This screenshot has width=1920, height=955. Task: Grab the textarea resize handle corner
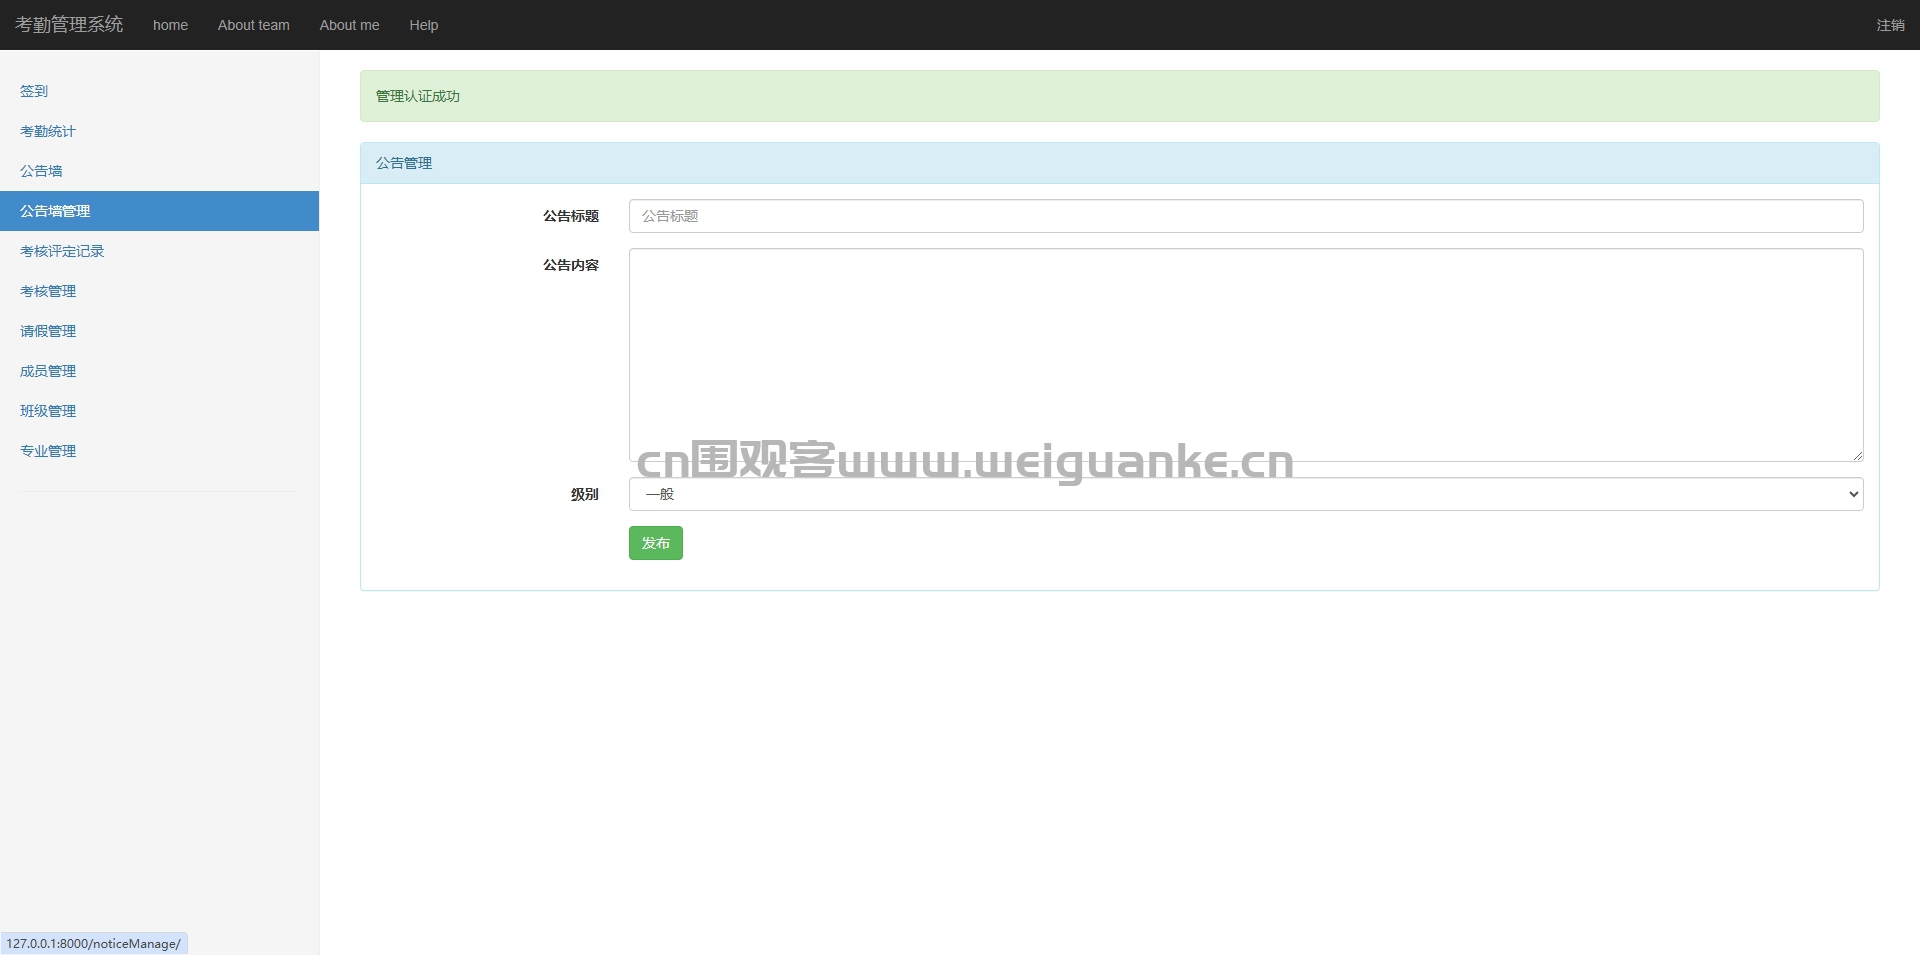coord(1857,455)
